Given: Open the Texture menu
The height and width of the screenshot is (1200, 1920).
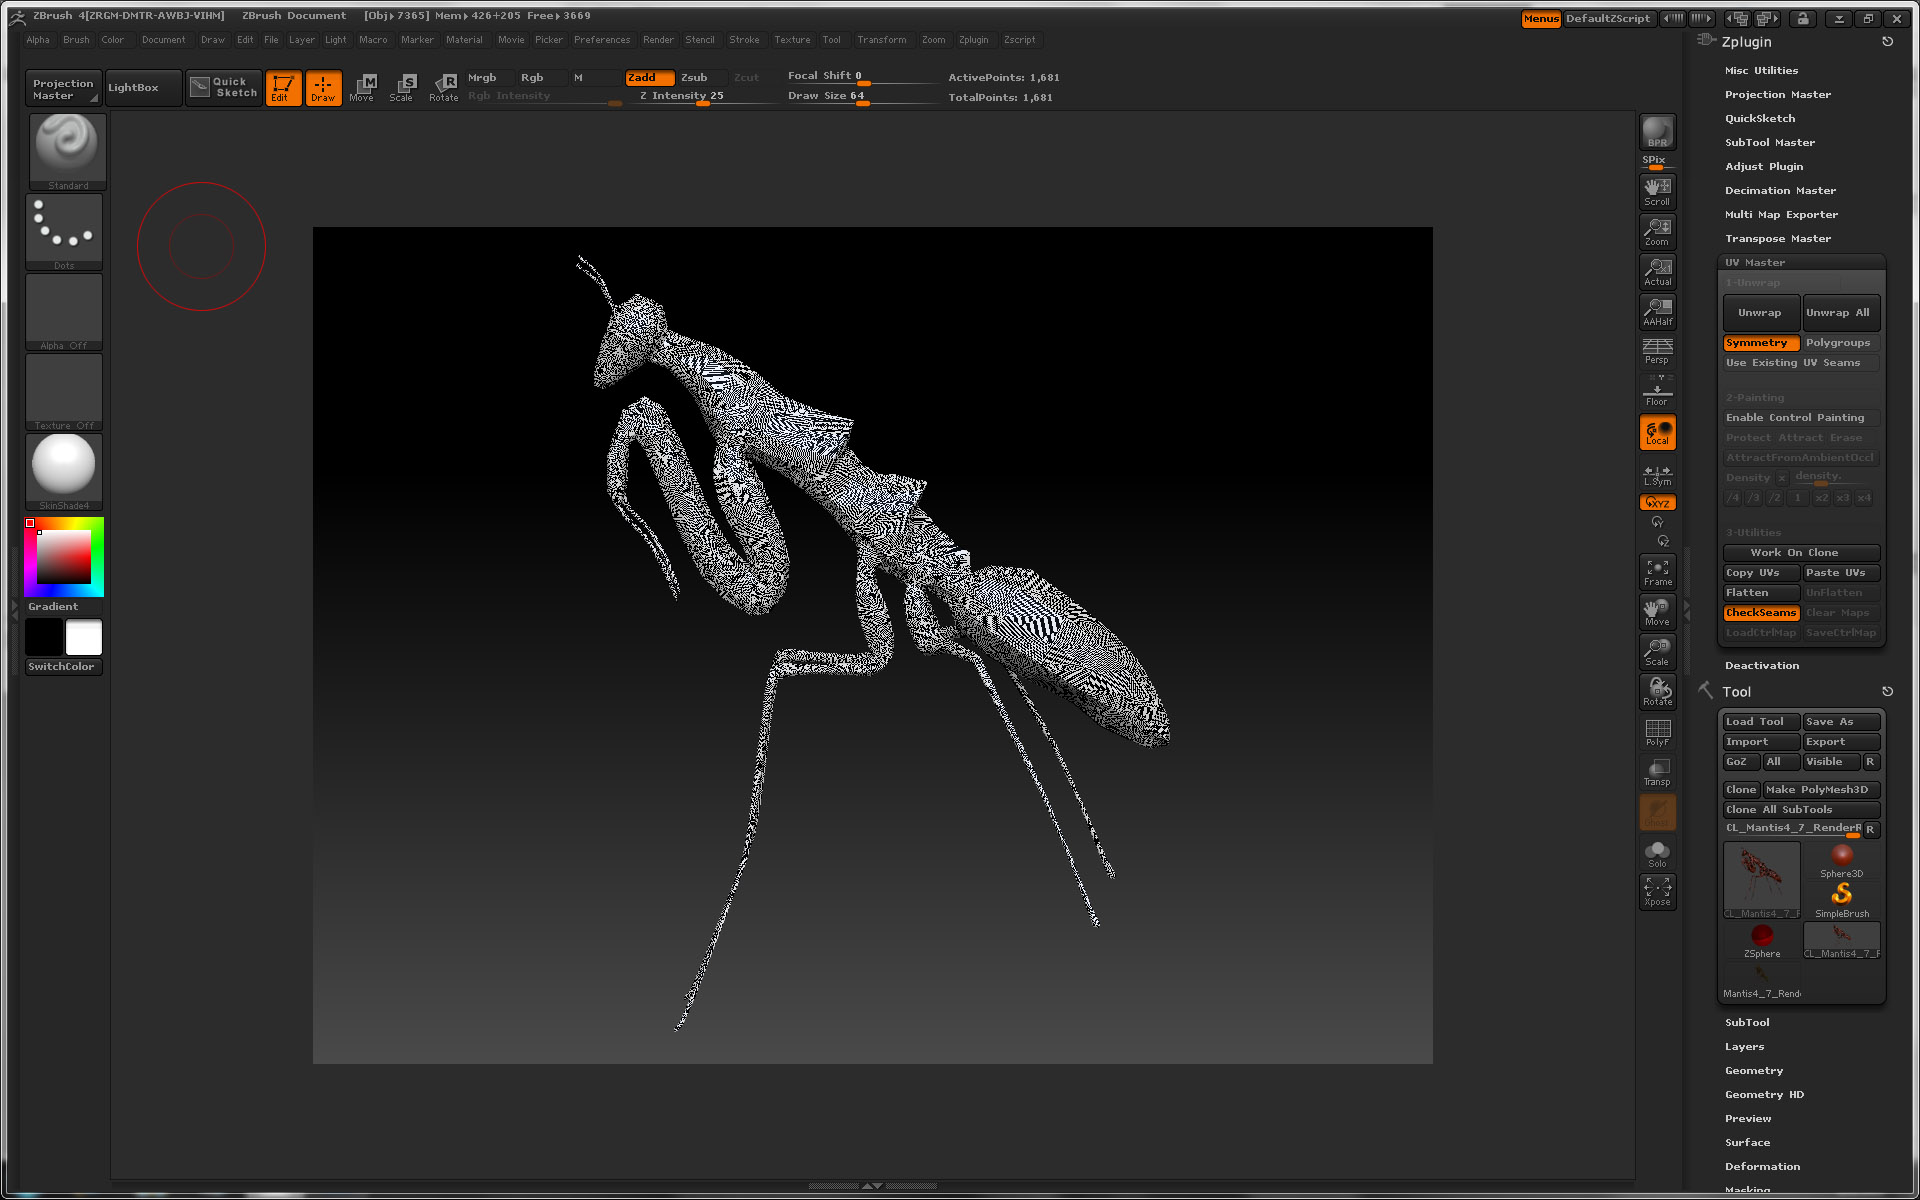Looking at the screenshot, I should (792, 40).
